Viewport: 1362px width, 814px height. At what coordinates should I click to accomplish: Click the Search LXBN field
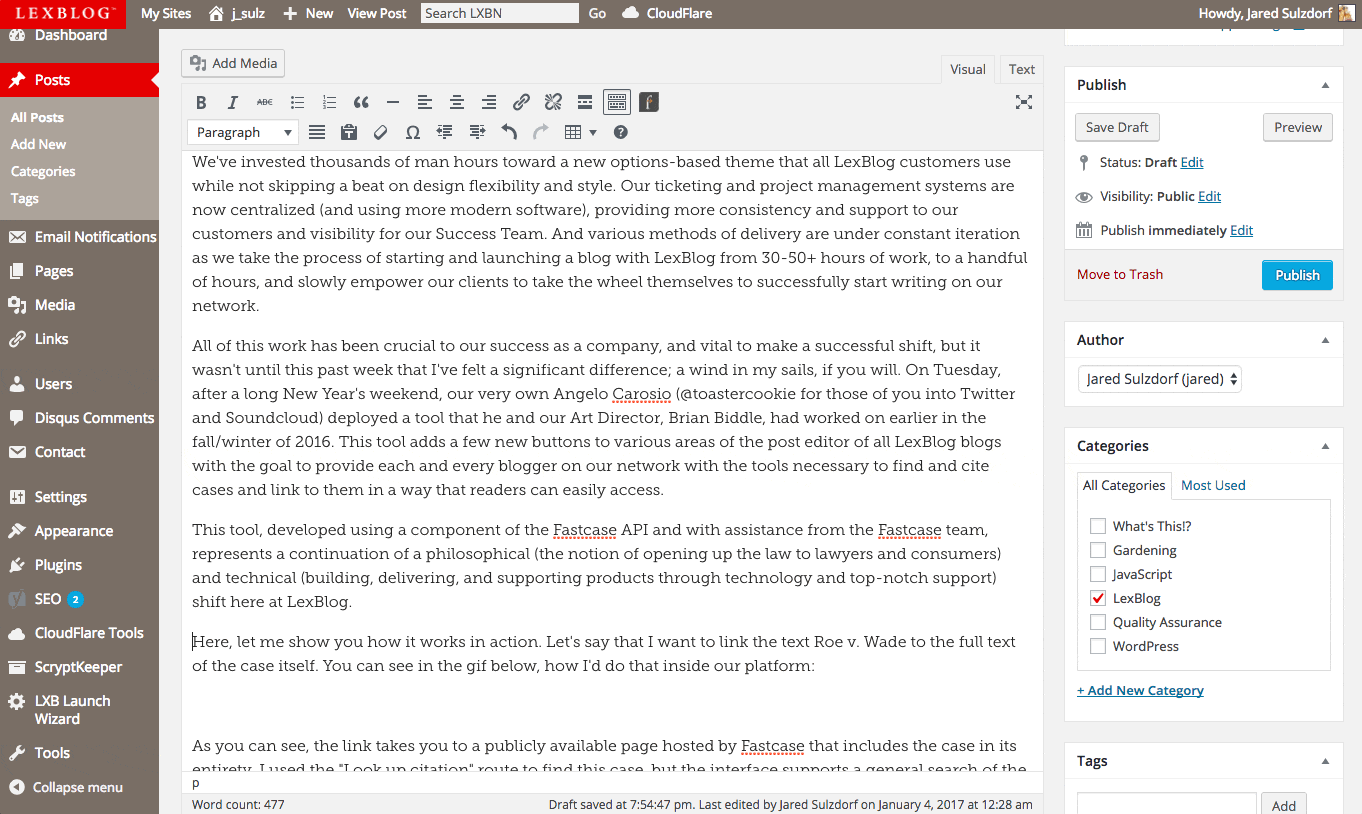click(x=500, y=13)
